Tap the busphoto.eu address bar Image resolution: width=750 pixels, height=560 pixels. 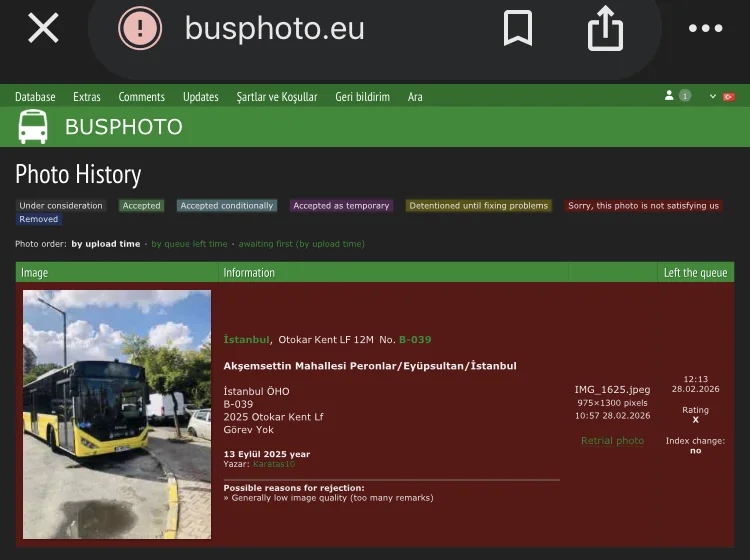coord(275,28)
